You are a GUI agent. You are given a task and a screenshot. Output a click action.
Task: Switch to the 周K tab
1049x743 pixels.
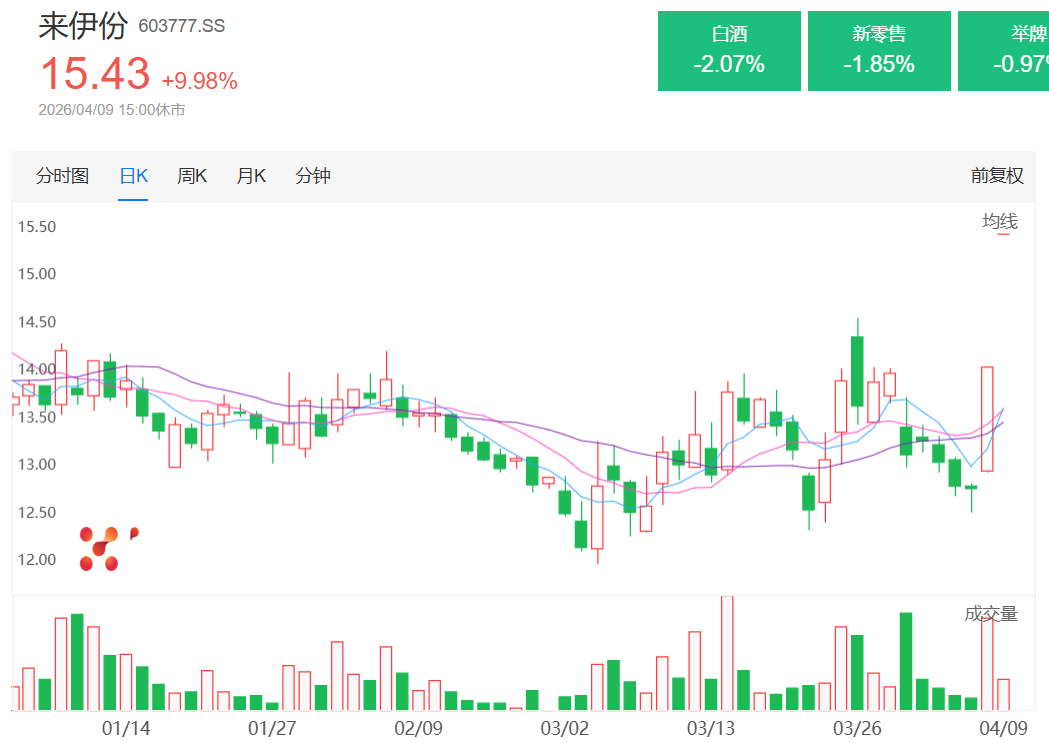pyautogui.click(x=191, y=176)
